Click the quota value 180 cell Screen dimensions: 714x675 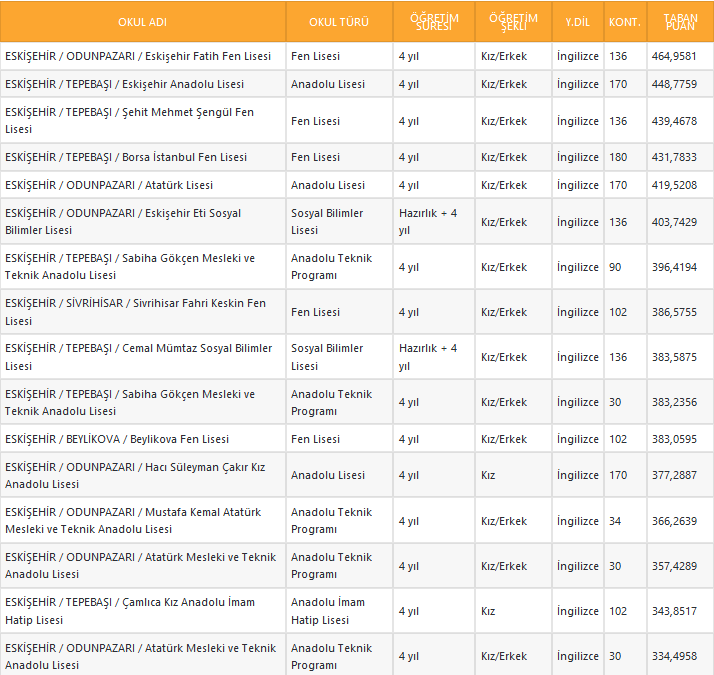click(618, 158)
